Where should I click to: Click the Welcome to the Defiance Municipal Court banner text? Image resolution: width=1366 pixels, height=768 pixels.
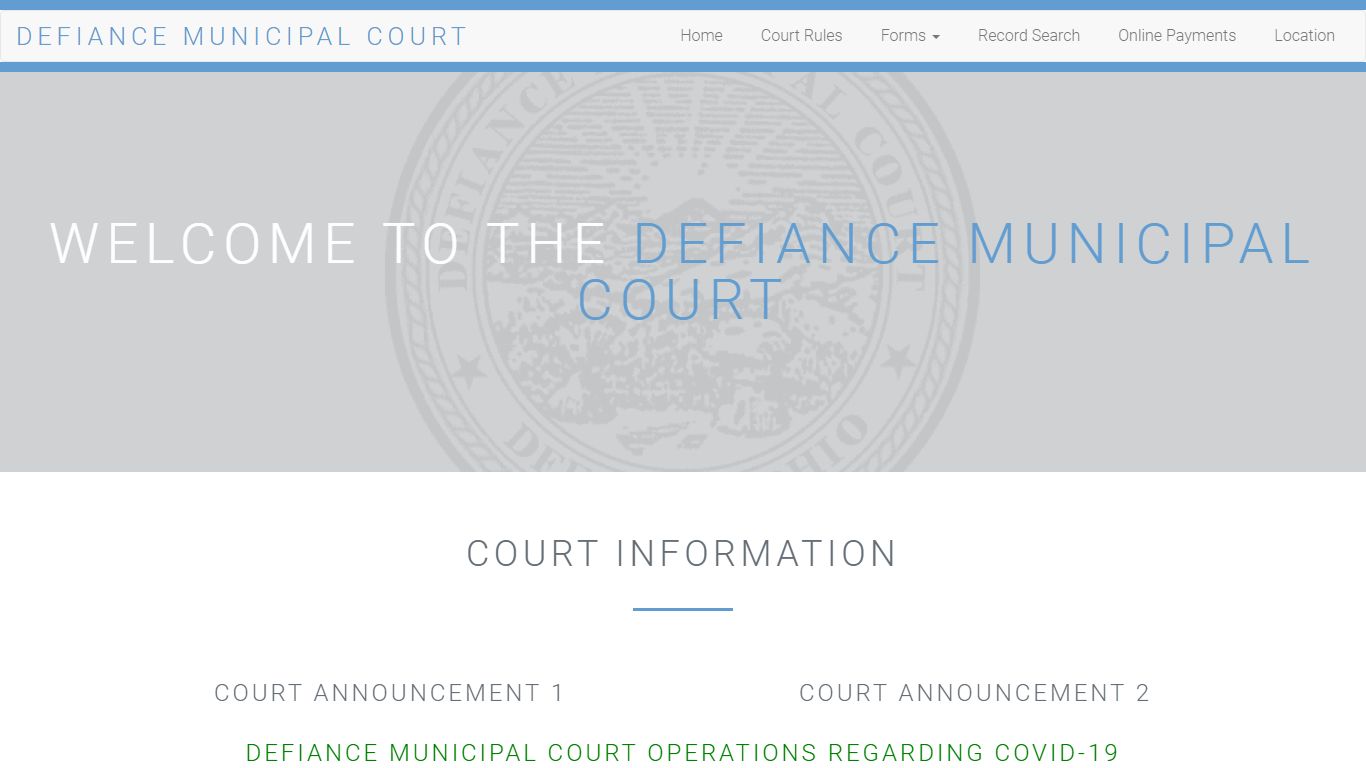[x=683, y=271]
